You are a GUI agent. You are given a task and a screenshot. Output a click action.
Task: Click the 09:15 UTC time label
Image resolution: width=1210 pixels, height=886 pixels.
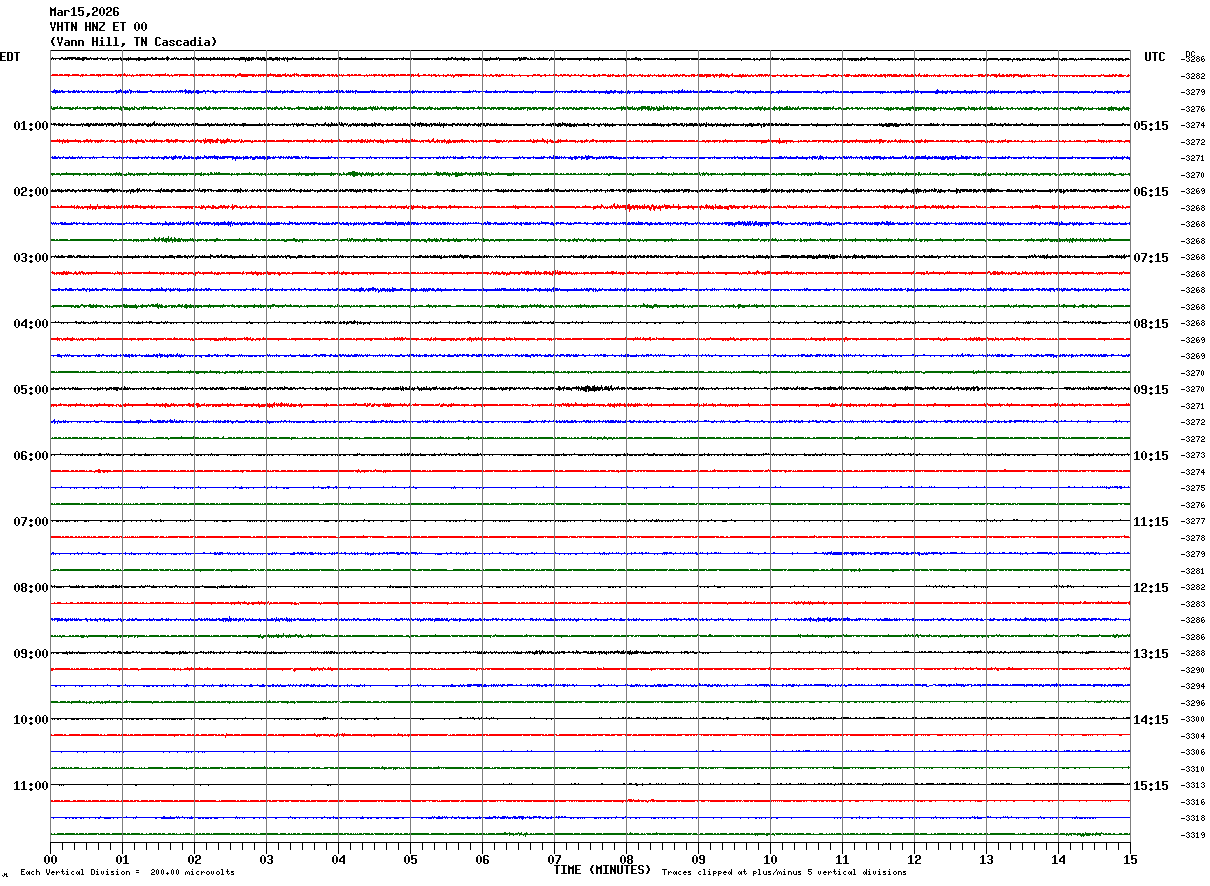coord(1150,390)
